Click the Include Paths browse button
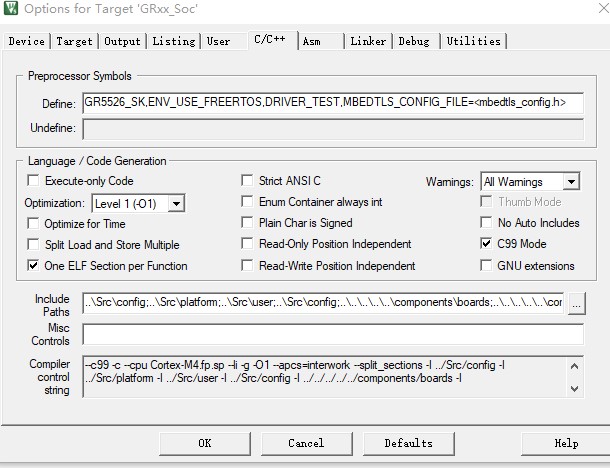610x468 pixels. (575, 304)
